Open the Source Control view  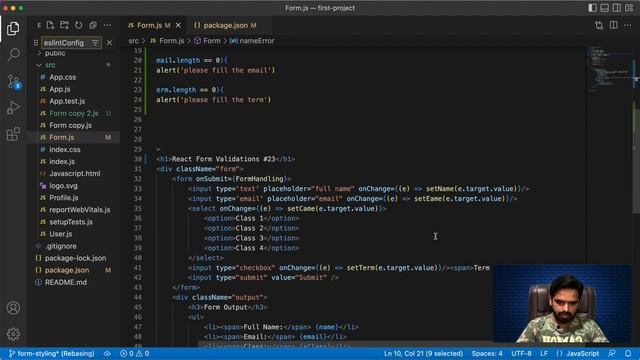tap(13, 82)
